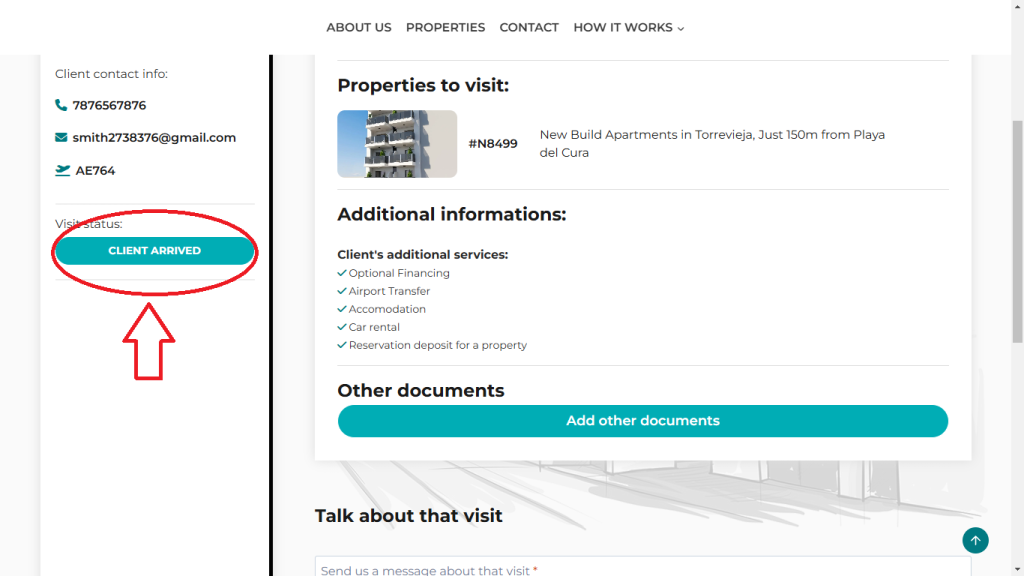
Task: Click checkmark beside Accomodation
Action: (342, 309)
